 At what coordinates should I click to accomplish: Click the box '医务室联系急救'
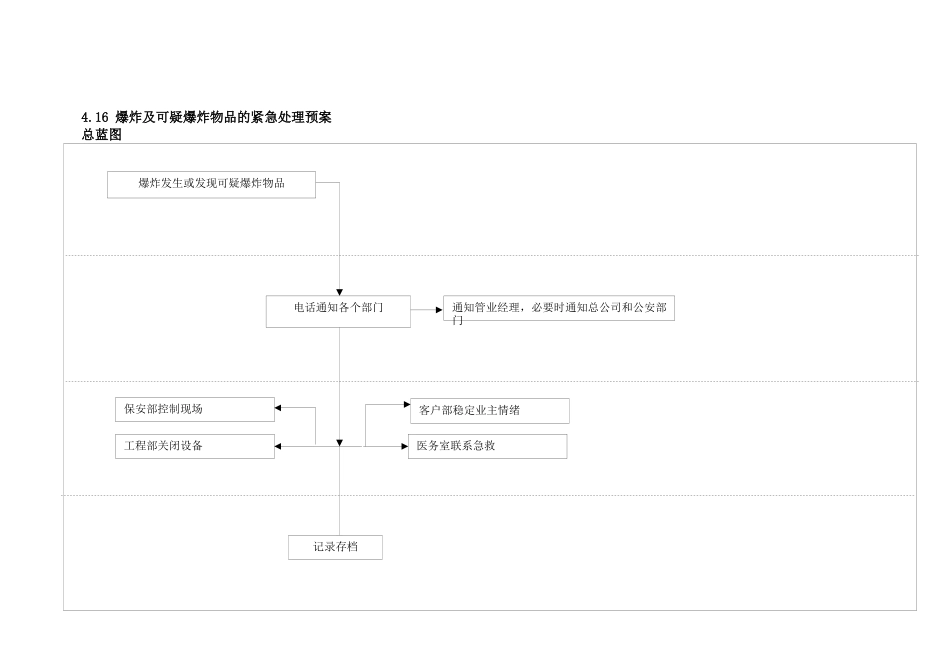pyautogui.click(x=488, y=447)
